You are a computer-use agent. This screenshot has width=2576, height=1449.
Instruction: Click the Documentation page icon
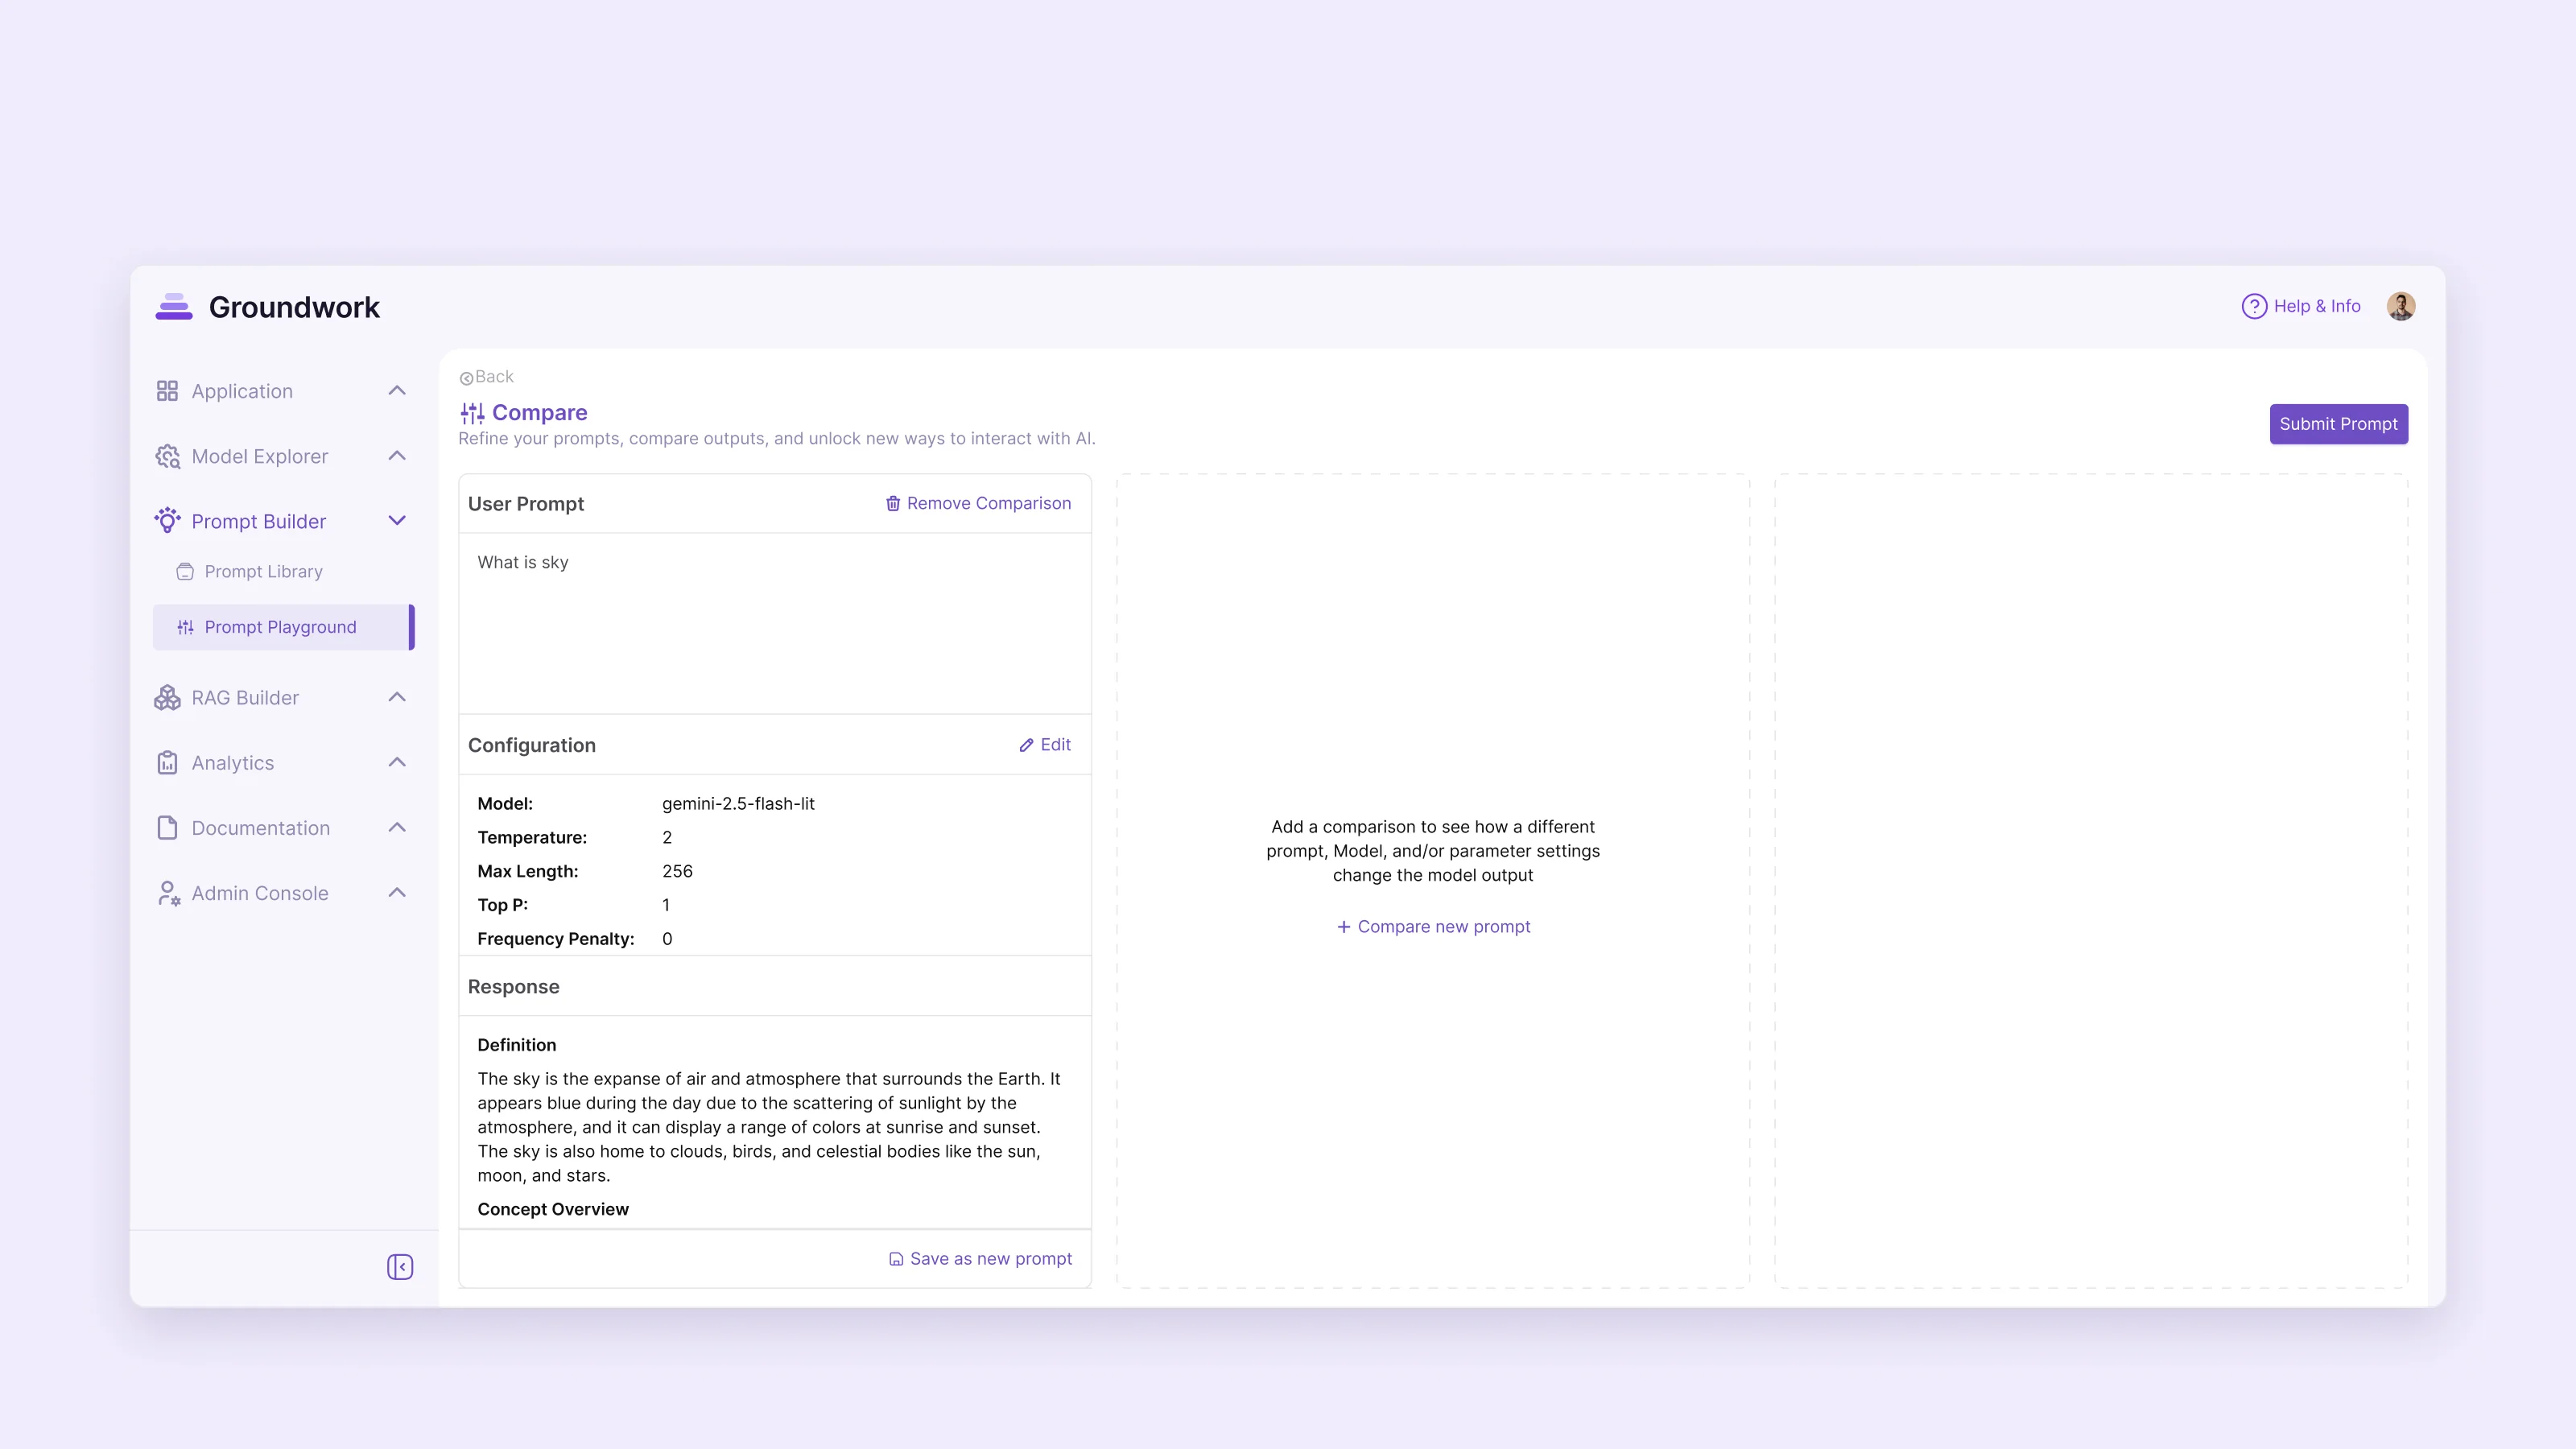pyautogui.click(x=167, y=828)
